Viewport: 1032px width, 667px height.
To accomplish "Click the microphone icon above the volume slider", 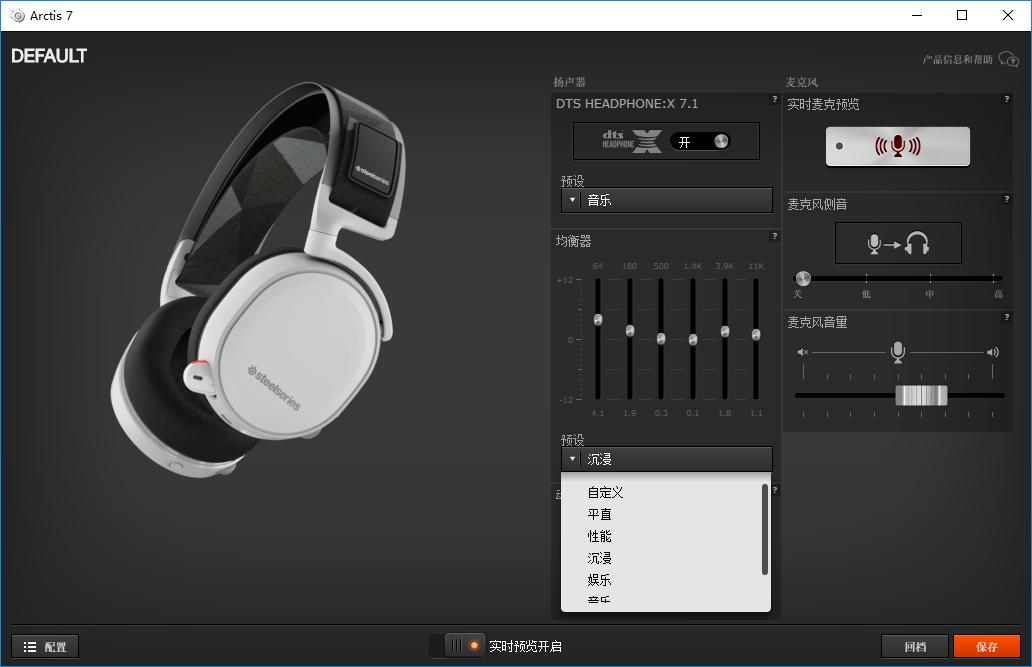I will click(897, 351).
